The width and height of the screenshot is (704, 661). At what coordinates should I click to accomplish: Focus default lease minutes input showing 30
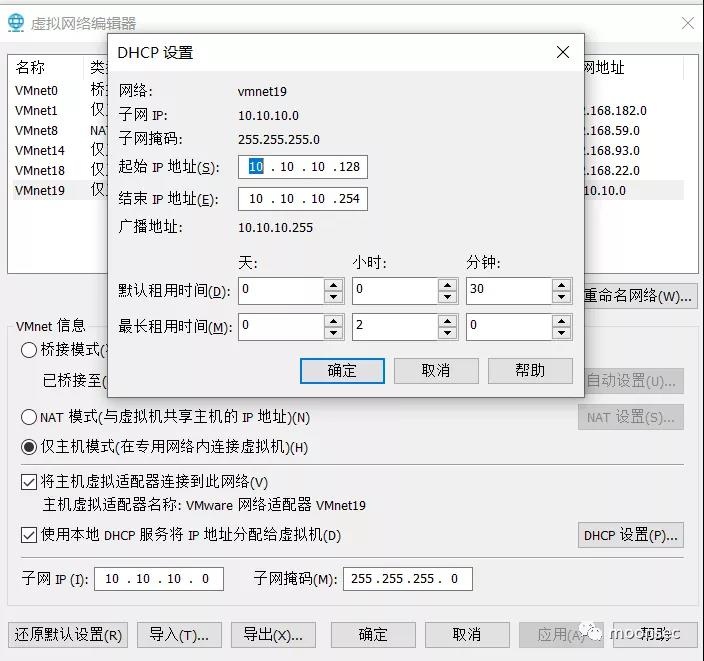pyautogui.click(x=509, y=291)
